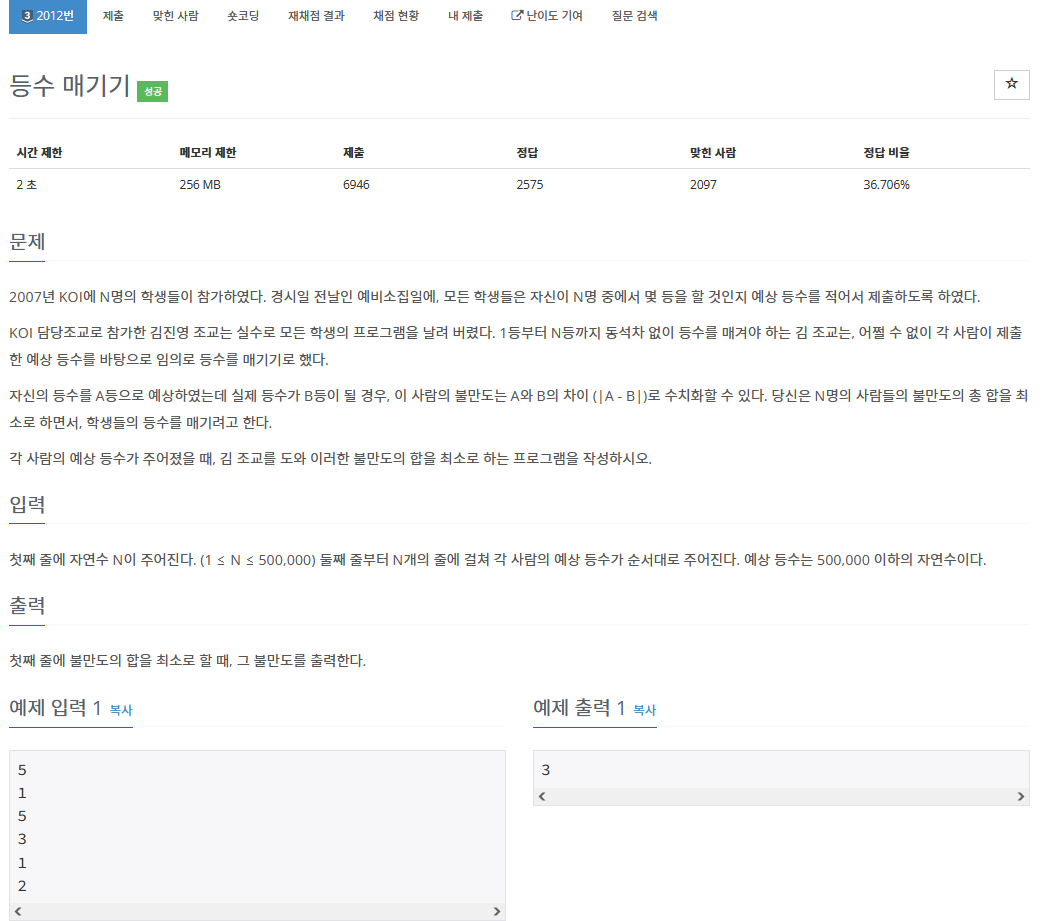This screenshot has width=1054, height=921.
Task: Click the 36.706% ratio value
Action: [x=886, y=185]
